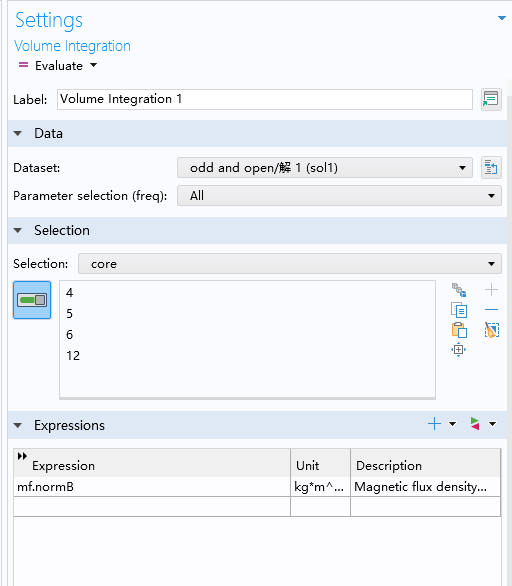Open the Dataset dropdown
This screenshot has height=586, width=512.
tap(325, 168)
